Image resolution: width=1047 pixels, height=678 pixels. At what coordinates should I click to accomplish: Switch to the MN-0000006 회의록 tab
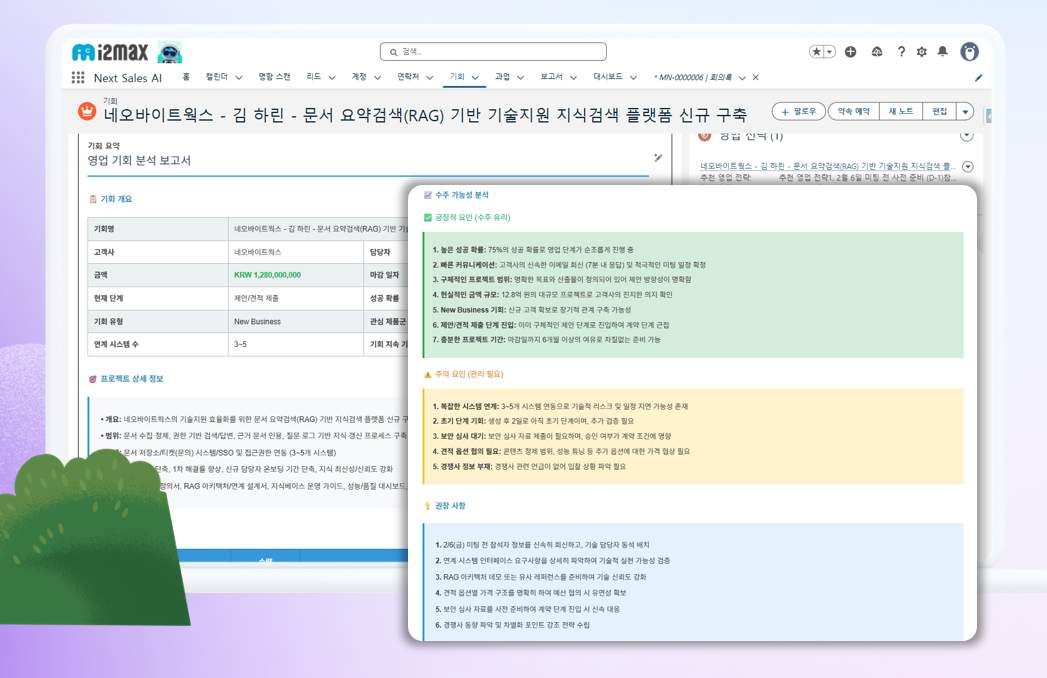pos(693,77)
